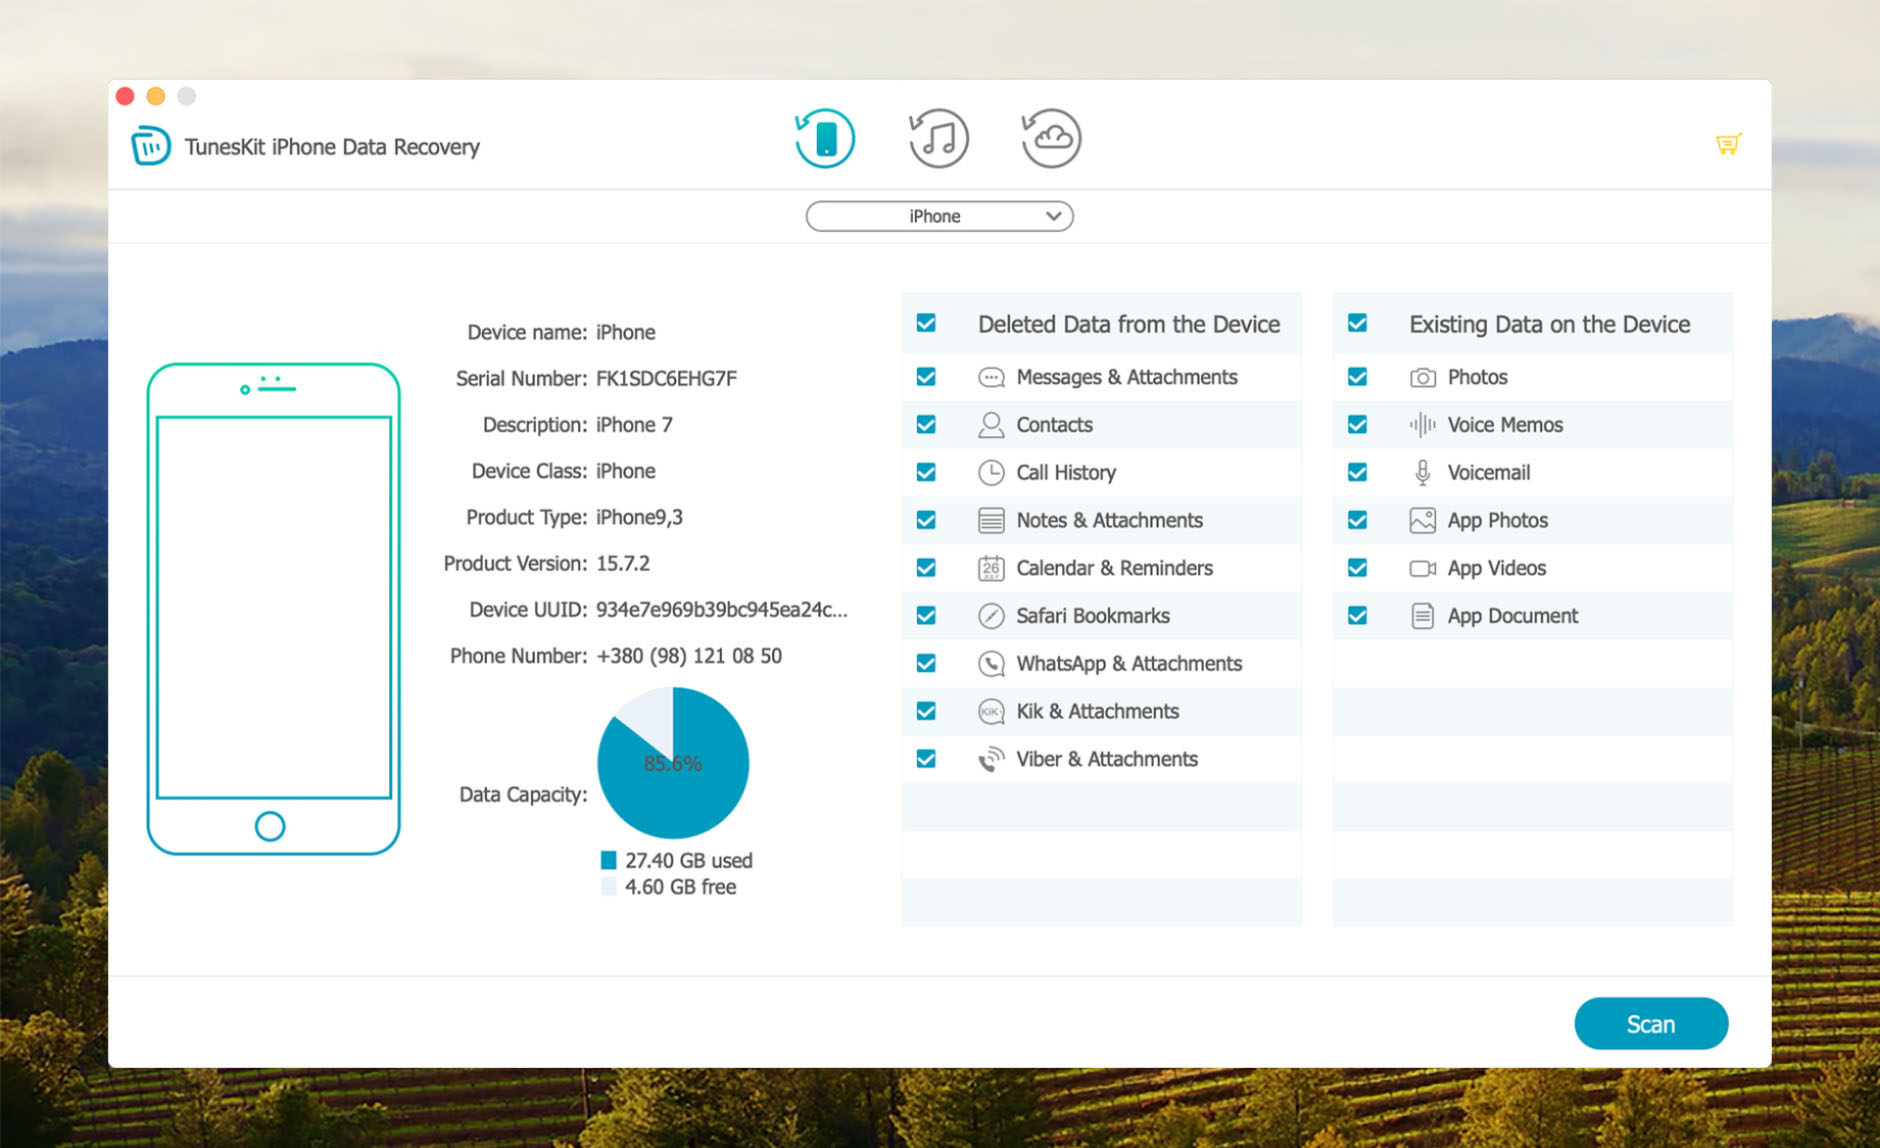Uncheck Messages & Attachments checkbox

(x=926, y=377)
